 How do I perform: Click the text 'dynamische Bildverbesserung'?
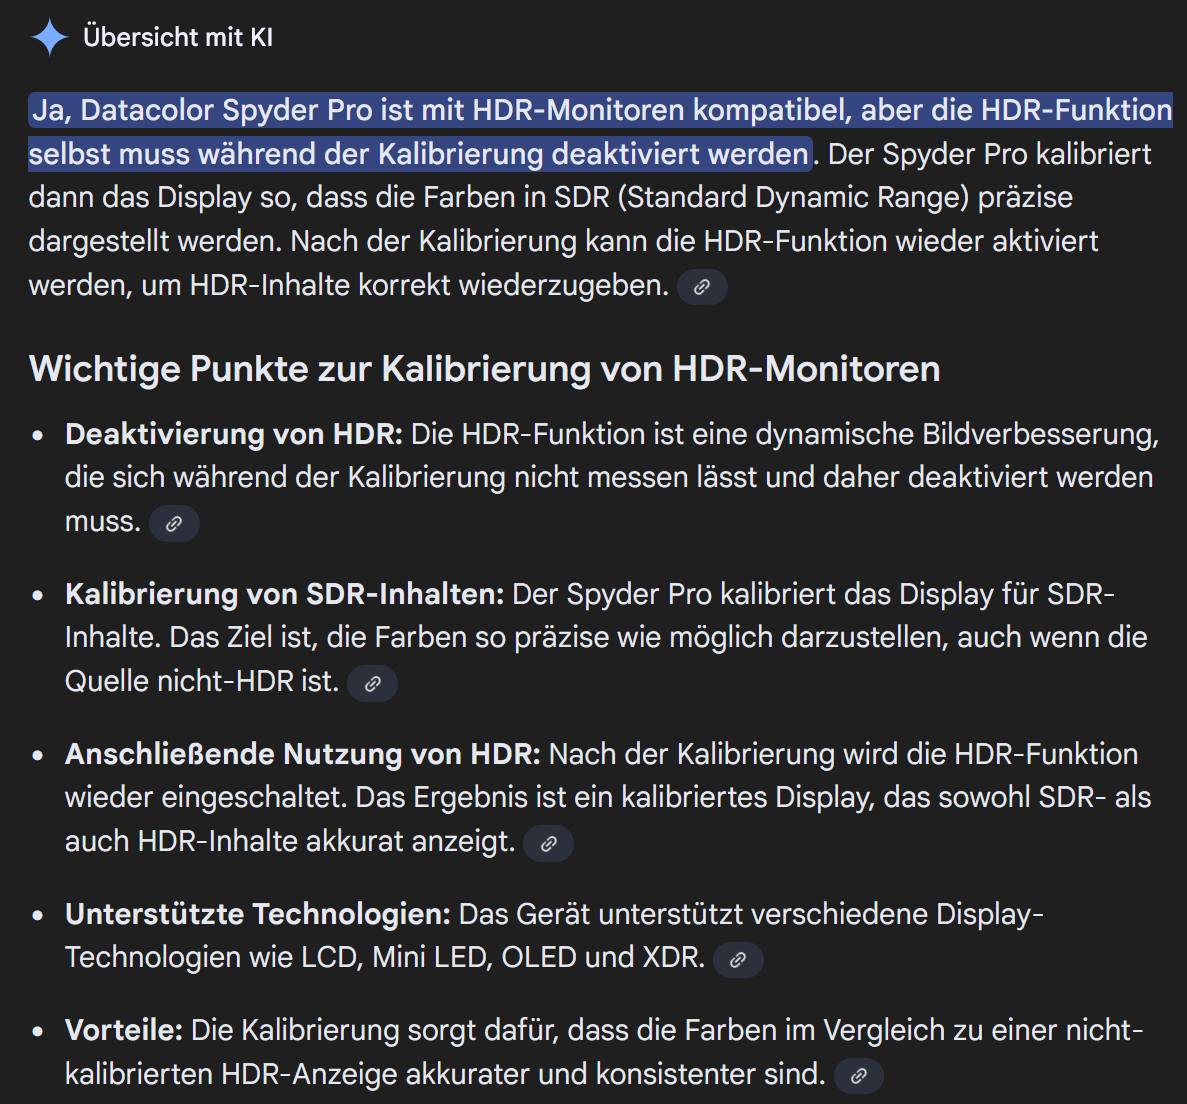(952, 435)
